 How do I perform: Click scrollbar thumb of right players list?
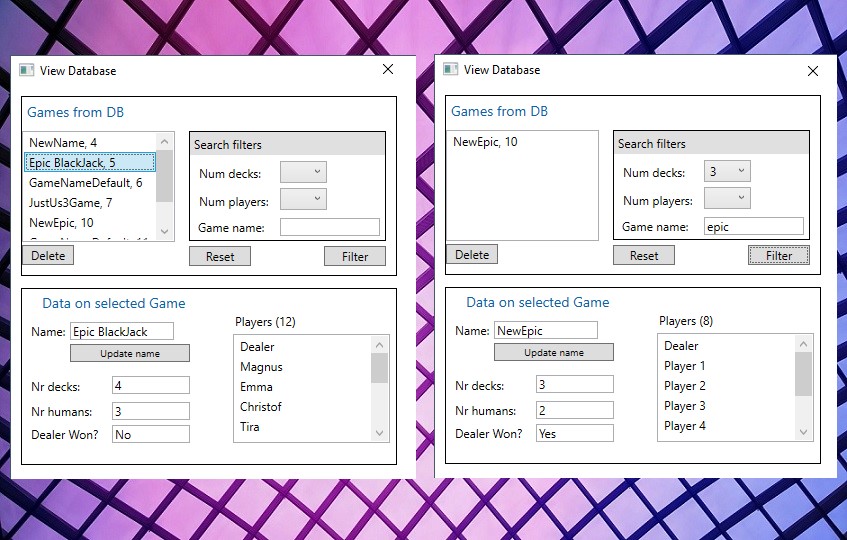803,374
